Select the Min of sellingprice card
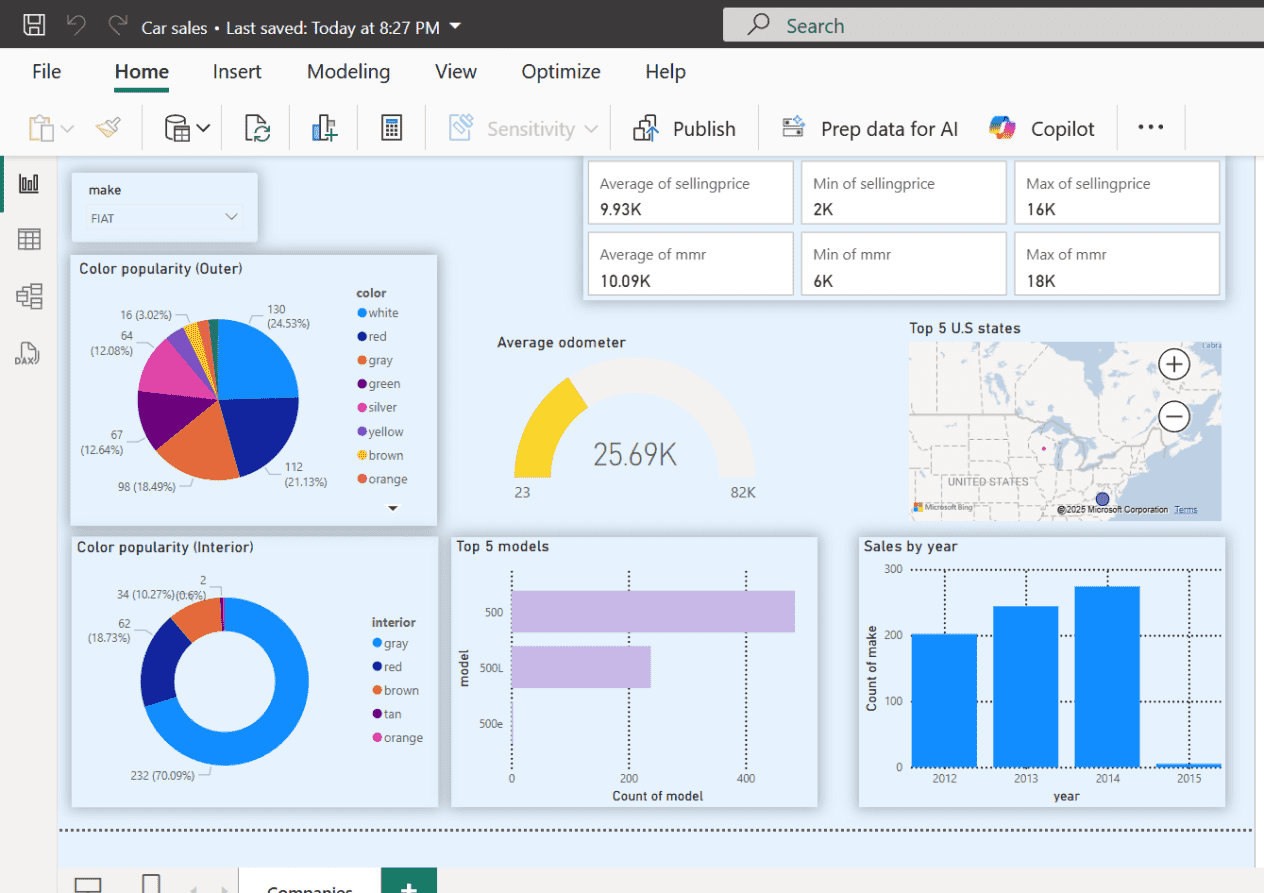Screen dimensions: 1264x893 click(903, 193)
